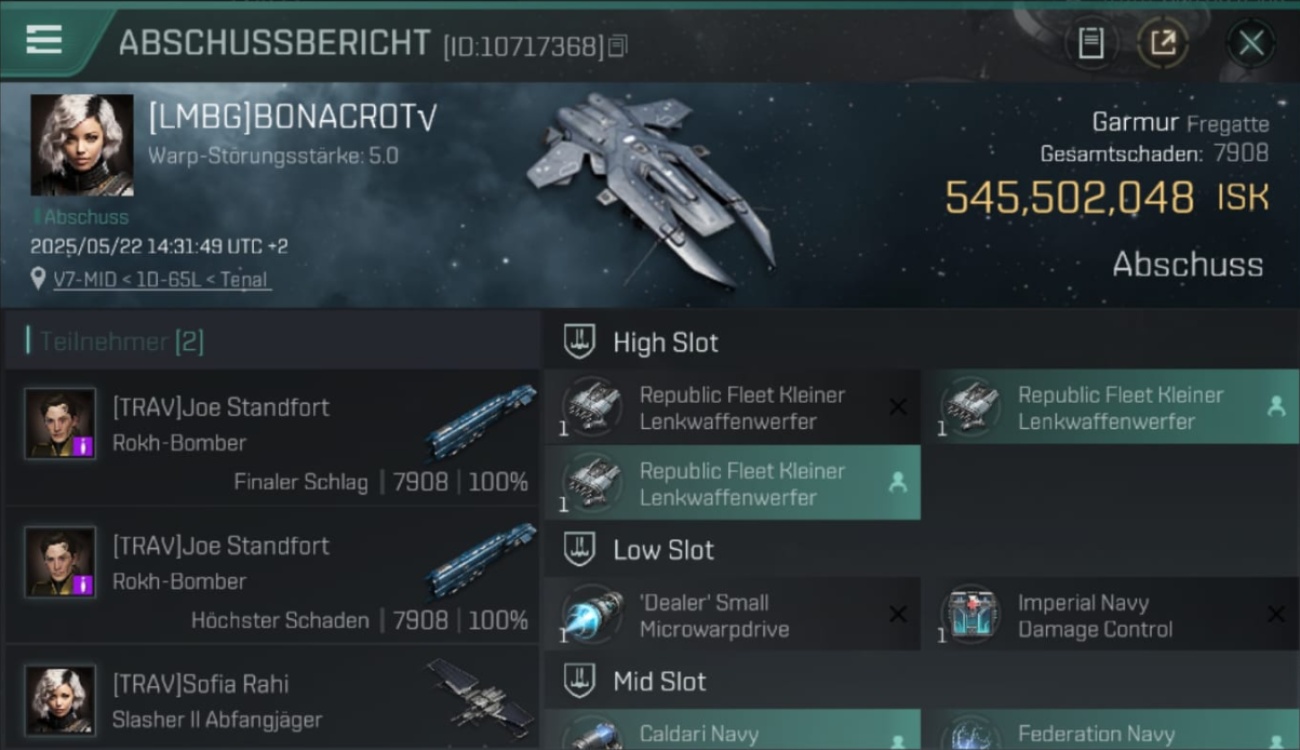Close the Abschussbericht window
1300x750 pixels.
pyautogui.click(x=1251, y=43)
